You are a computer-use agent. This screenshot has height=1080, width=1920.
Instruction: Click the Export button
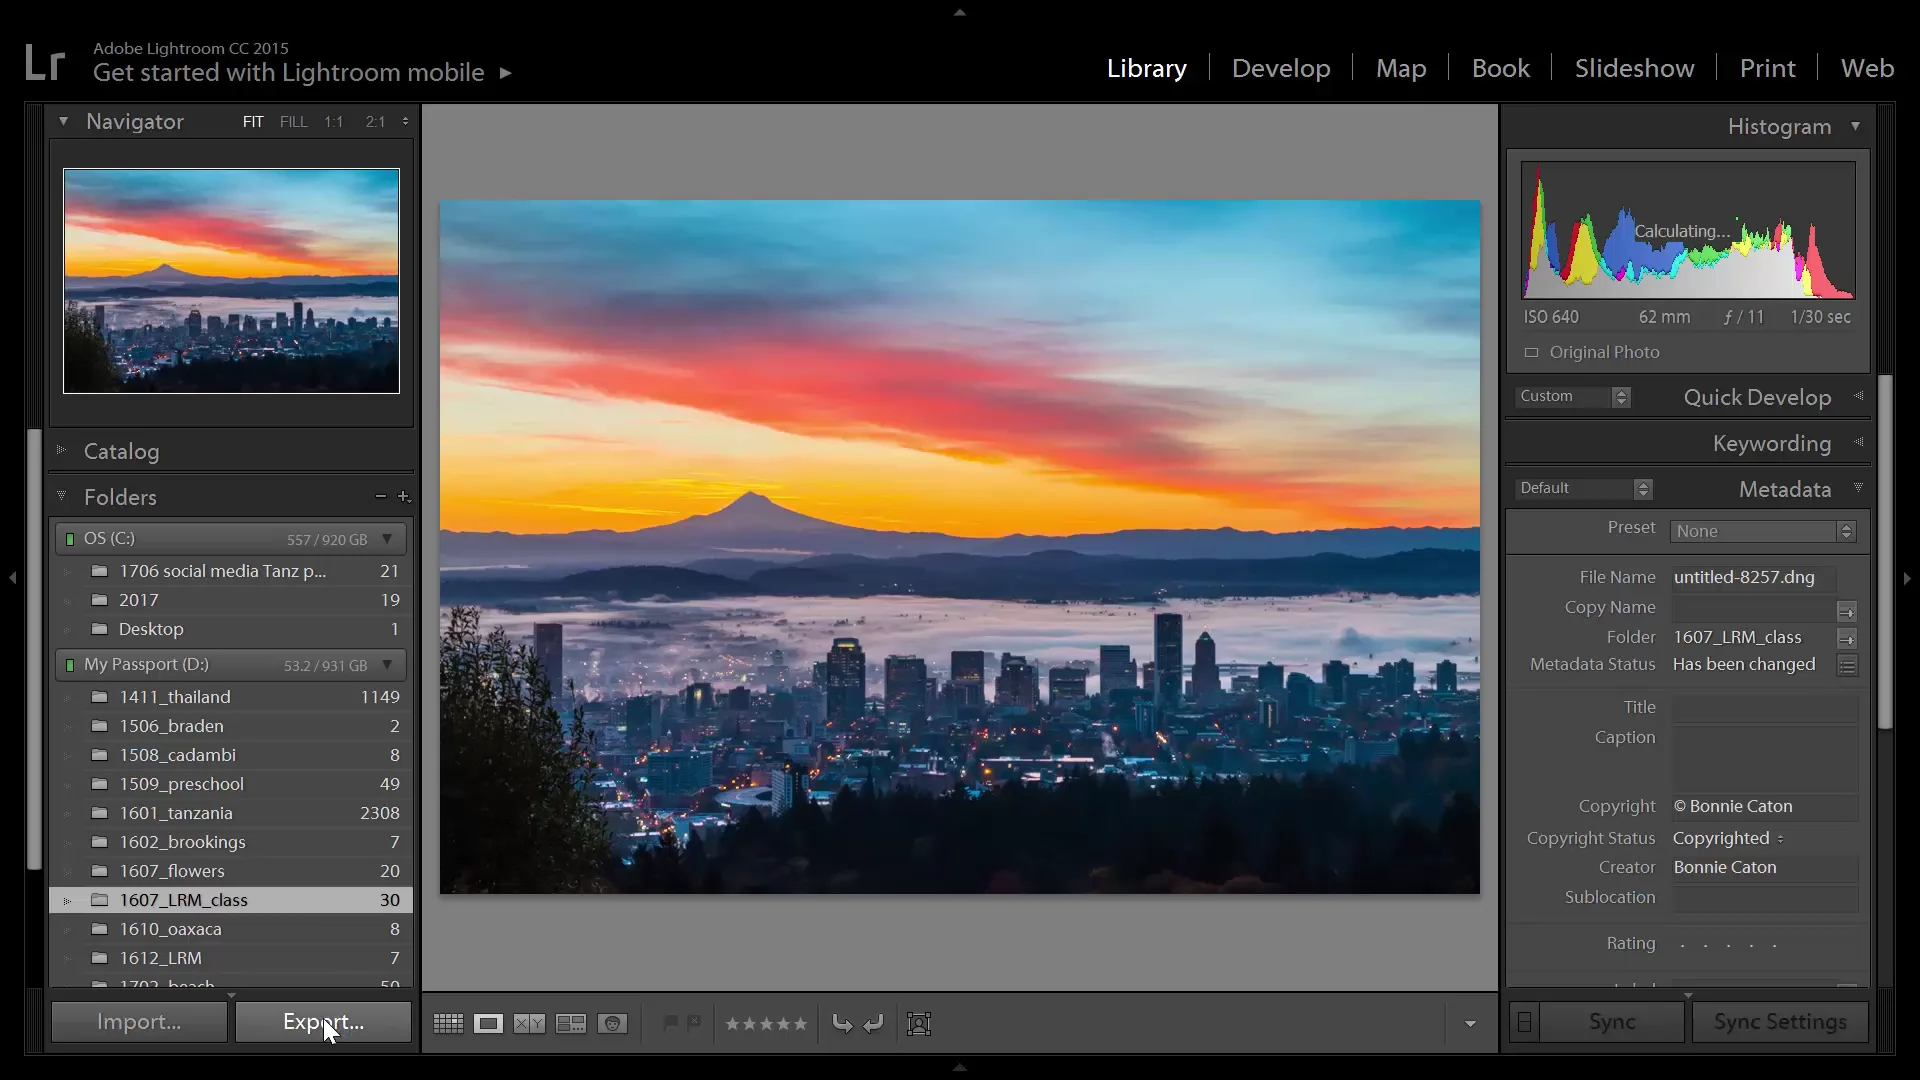click(x=322, y=1022)
